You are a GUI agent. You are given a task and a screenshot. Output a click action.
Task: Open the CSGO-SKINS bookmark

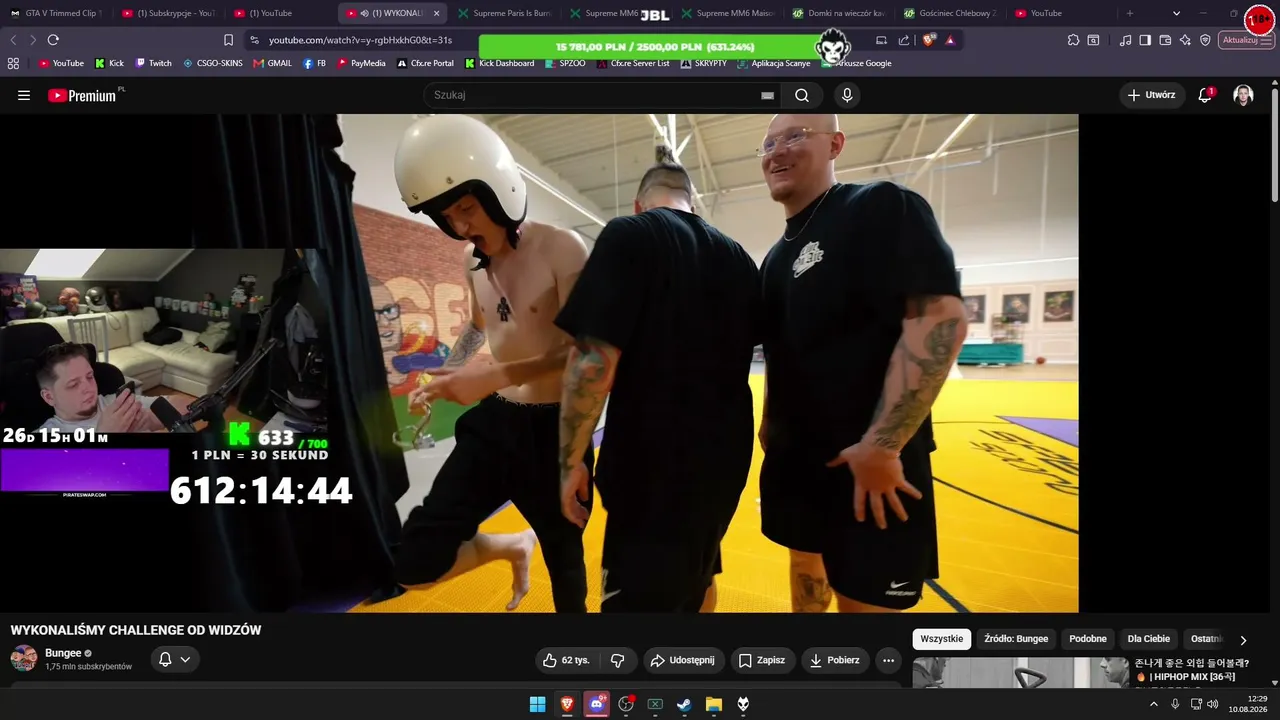coord(213,63)
